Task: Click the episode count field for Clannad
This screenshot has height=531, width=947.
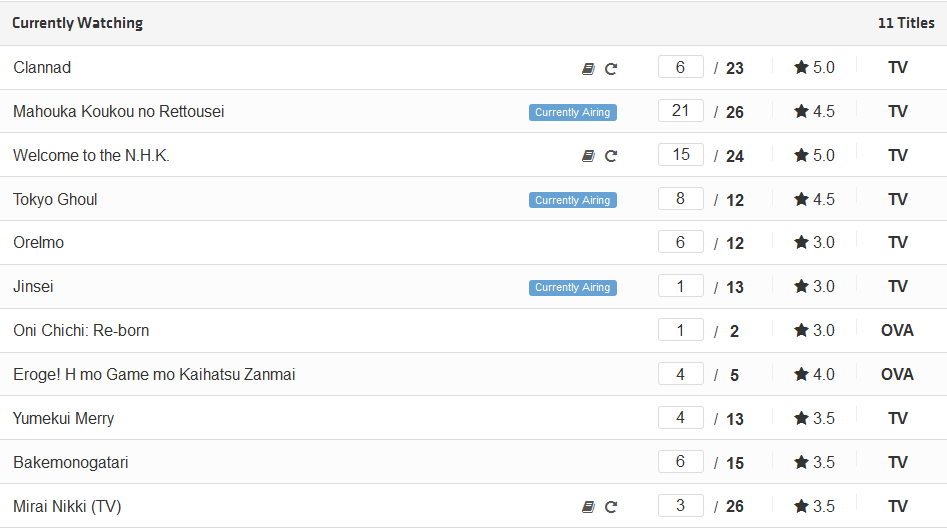Action: pos(681,67)
